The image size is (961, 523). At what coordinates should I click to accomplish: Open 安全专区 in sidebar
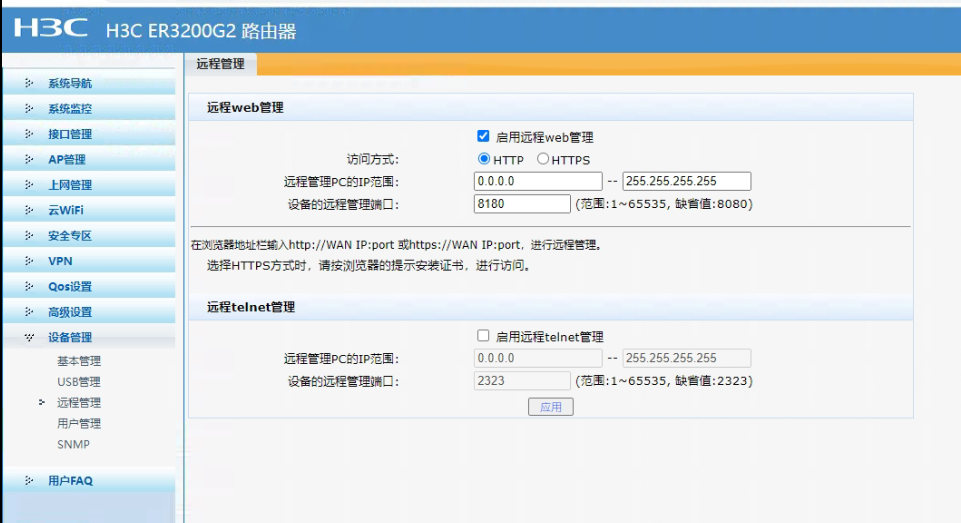[70, 236]
